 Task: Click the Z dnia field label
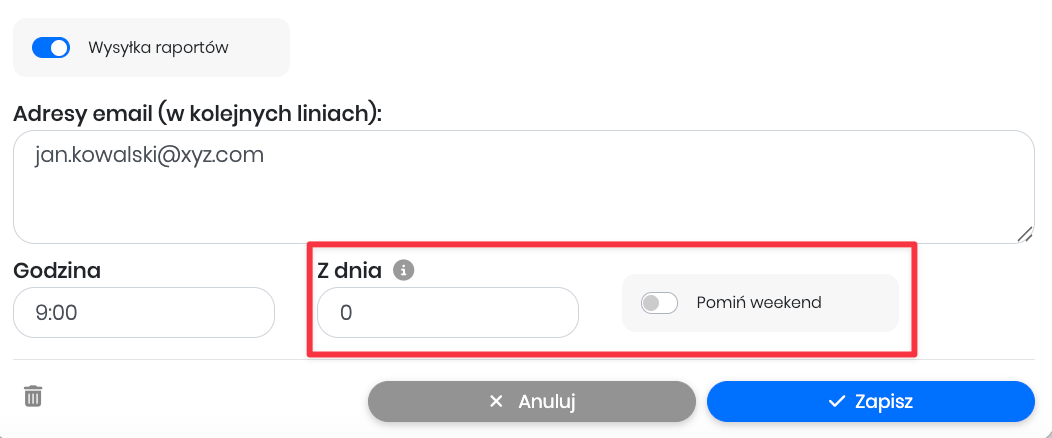point(349,270)
